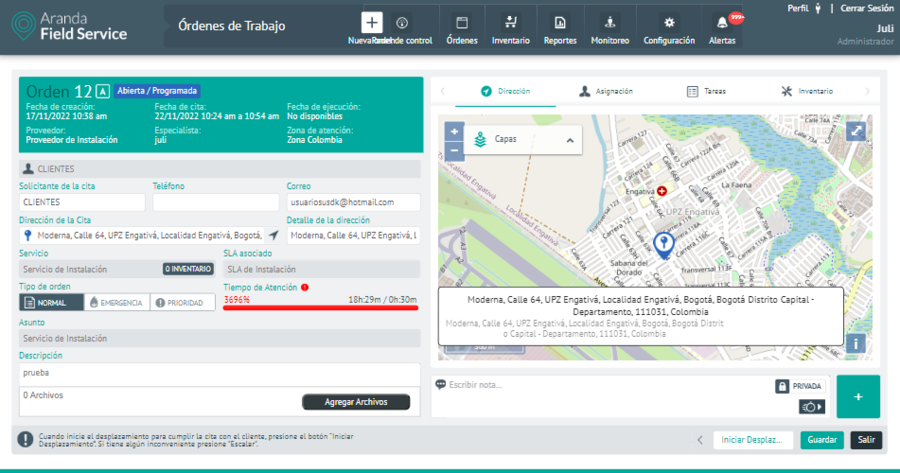900x473 pixels.
Task: Click the green add note button
Action: pos(858,397)
